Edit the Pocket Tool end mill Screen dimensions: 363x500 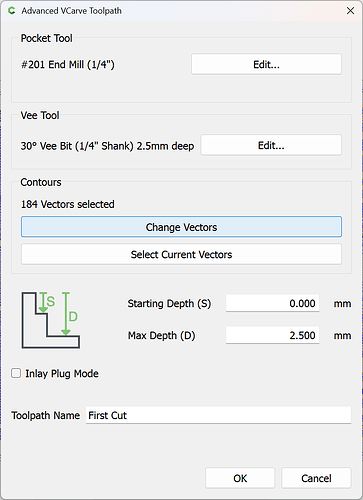tap(266, 64)
